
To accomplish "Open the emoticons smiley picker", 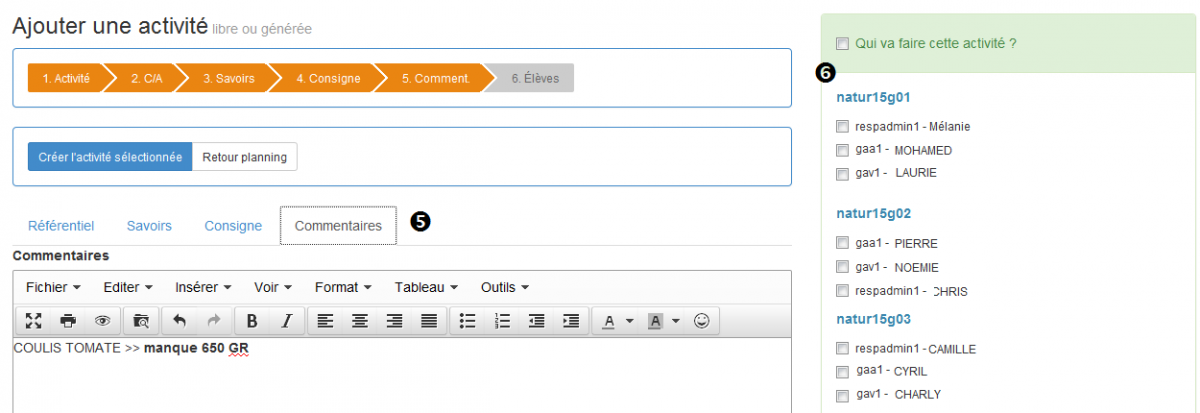I will point(702,321).
